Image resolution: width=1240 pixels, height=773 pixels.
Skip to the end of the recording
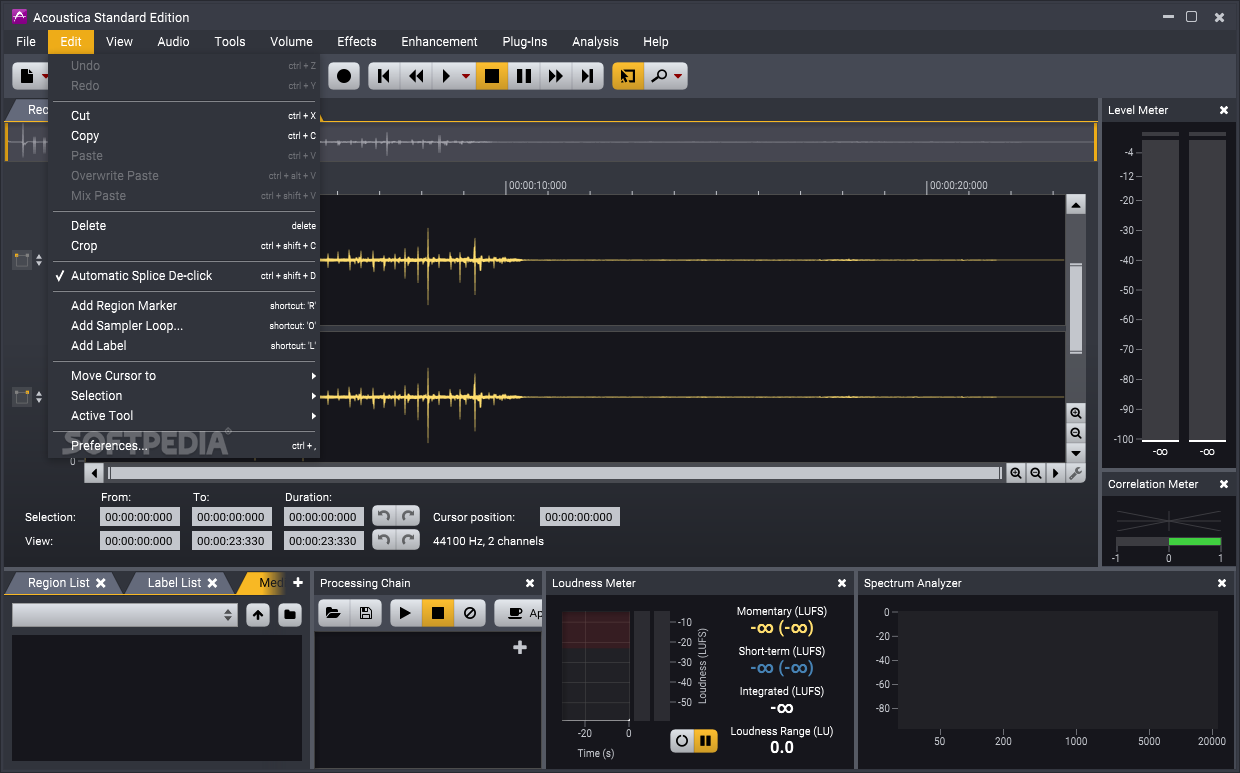click(588, 76)
